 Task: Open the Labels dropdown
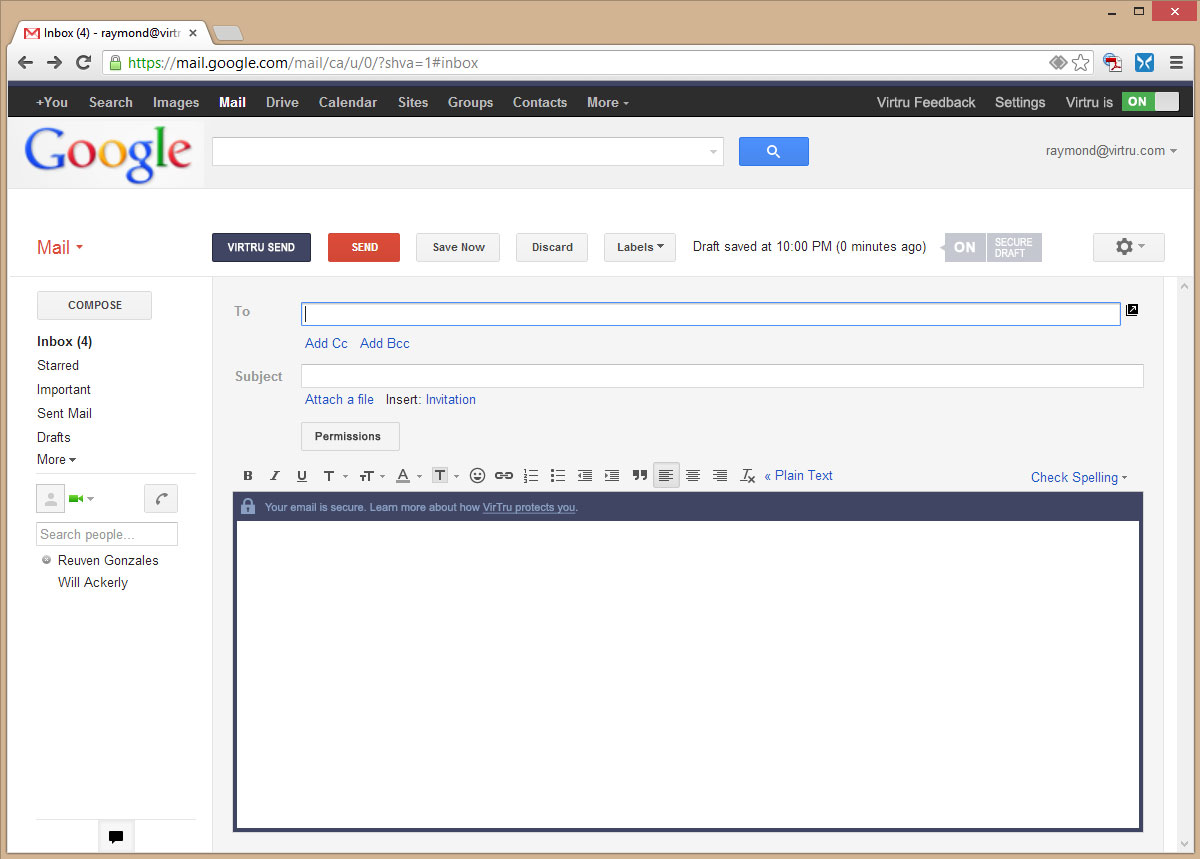click(640, 247)
